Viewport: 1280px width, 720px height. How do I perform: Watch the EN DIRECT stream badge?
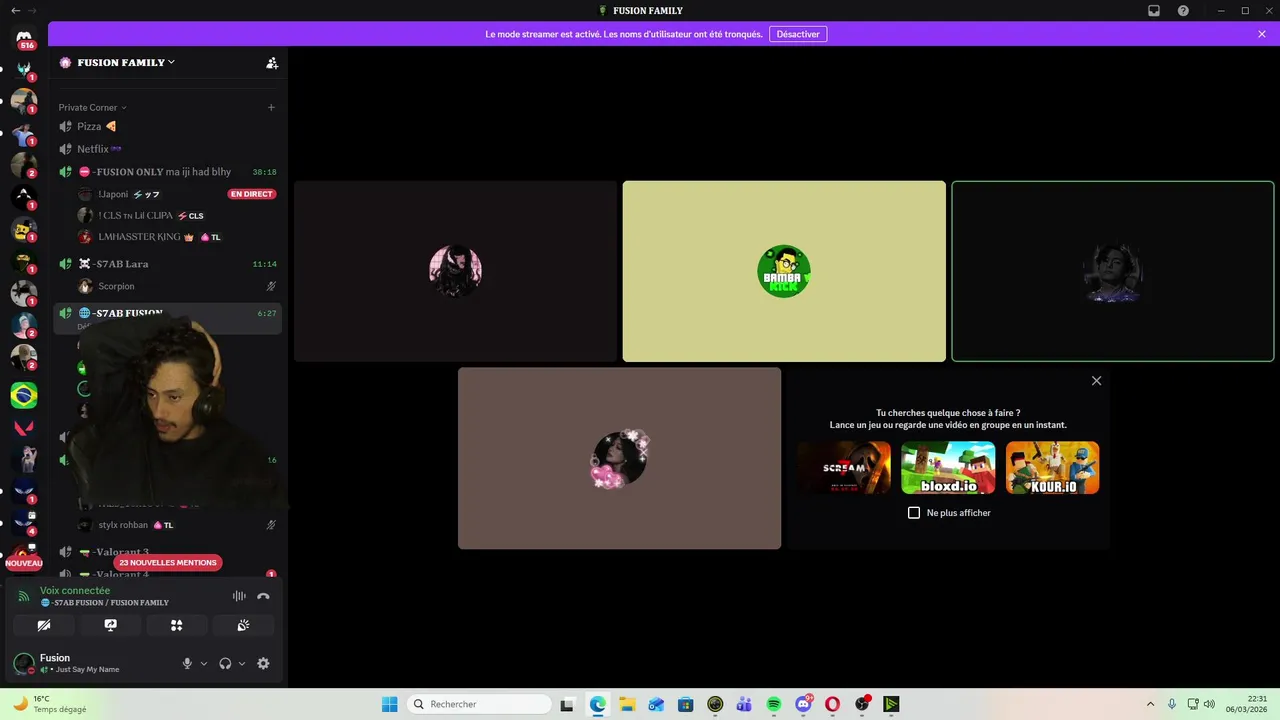coord(251,194)
